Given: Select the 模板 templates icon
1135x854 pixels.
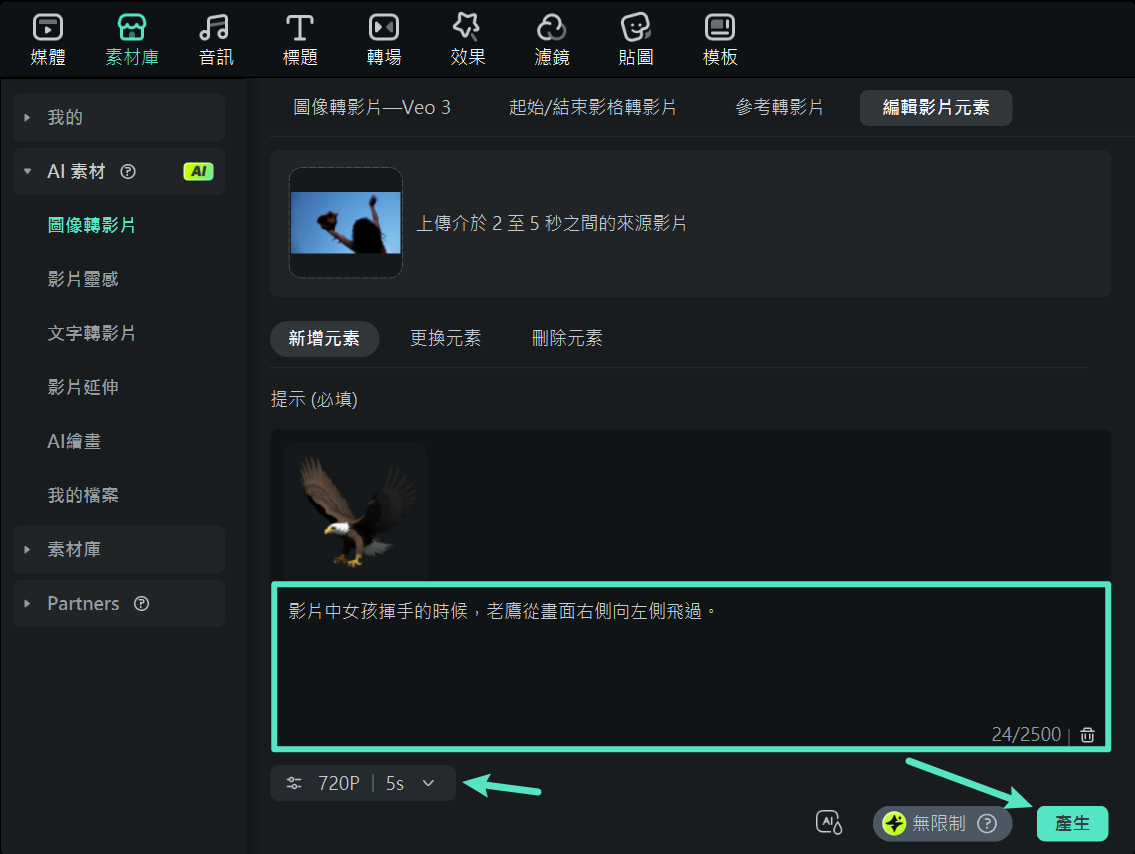Looking at the screenshot, I should click(719, 38).
